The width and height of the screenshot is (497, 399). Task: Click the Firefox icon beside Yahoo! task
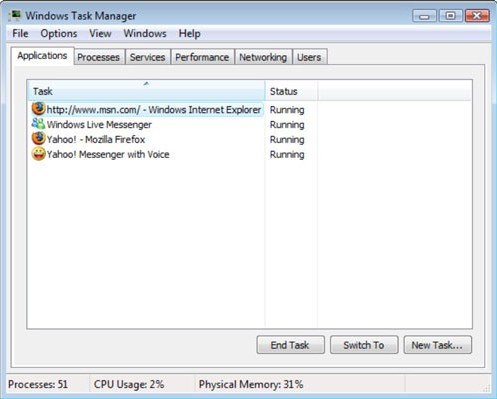click(x=39, y=138)
